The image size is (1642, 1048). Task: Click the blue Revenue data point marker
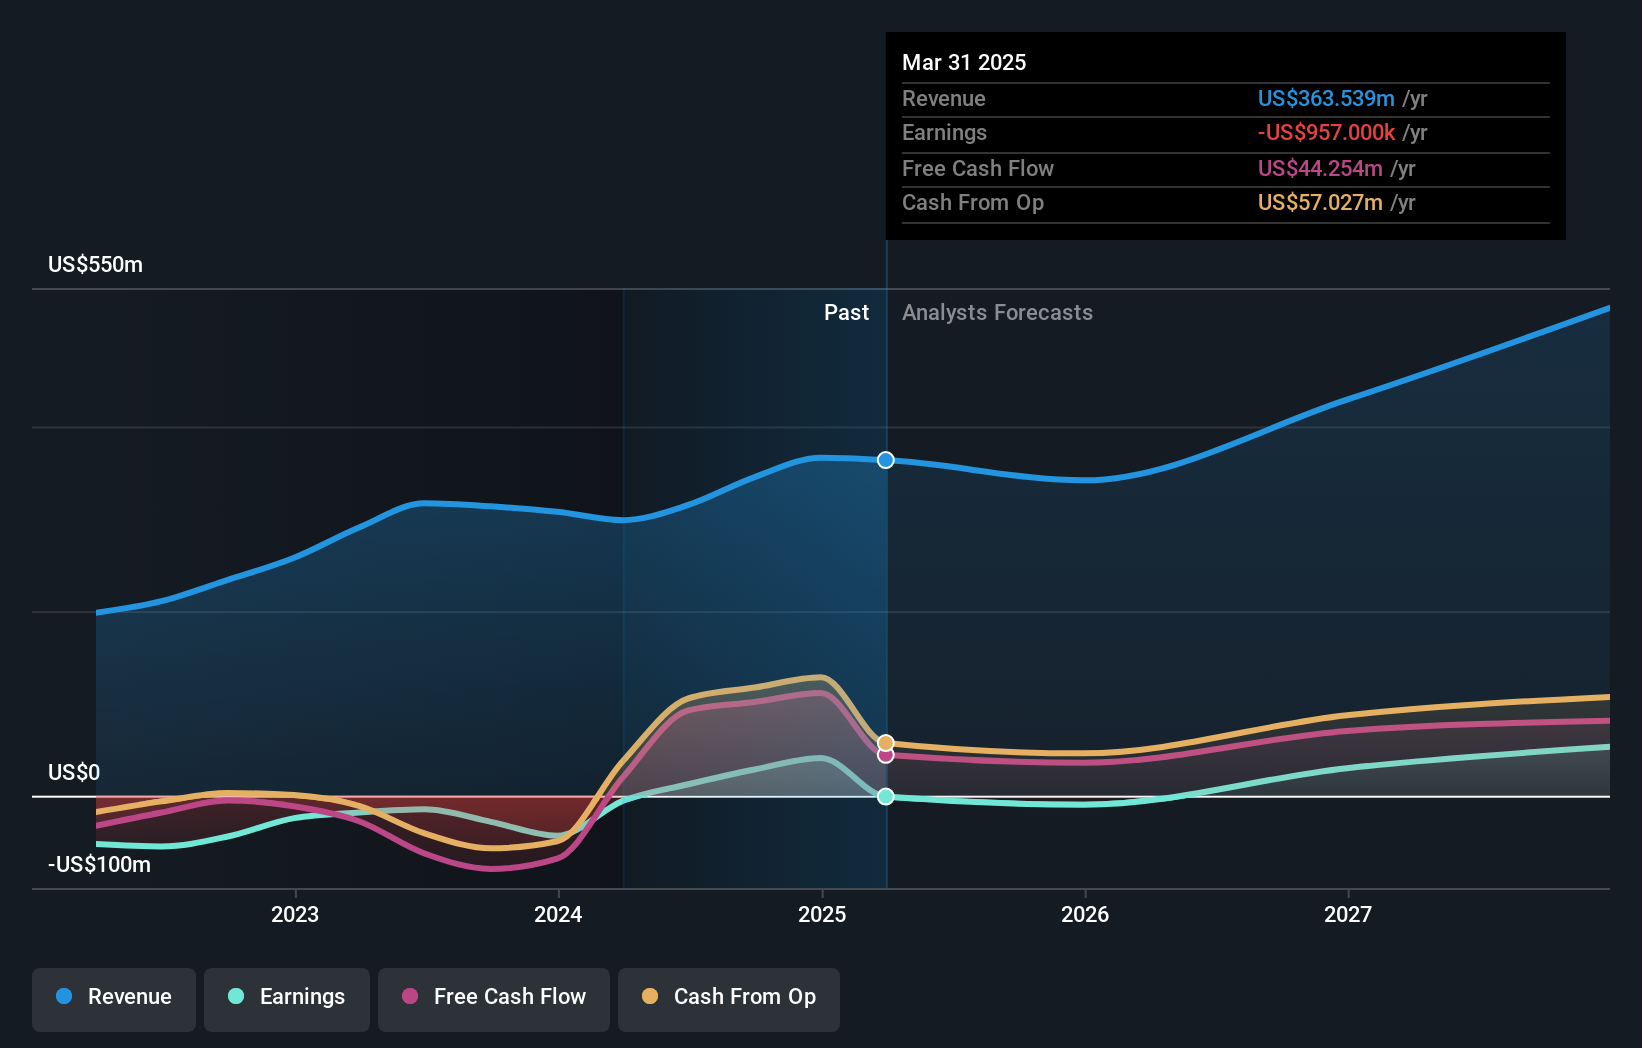click(x=886, y=460)
